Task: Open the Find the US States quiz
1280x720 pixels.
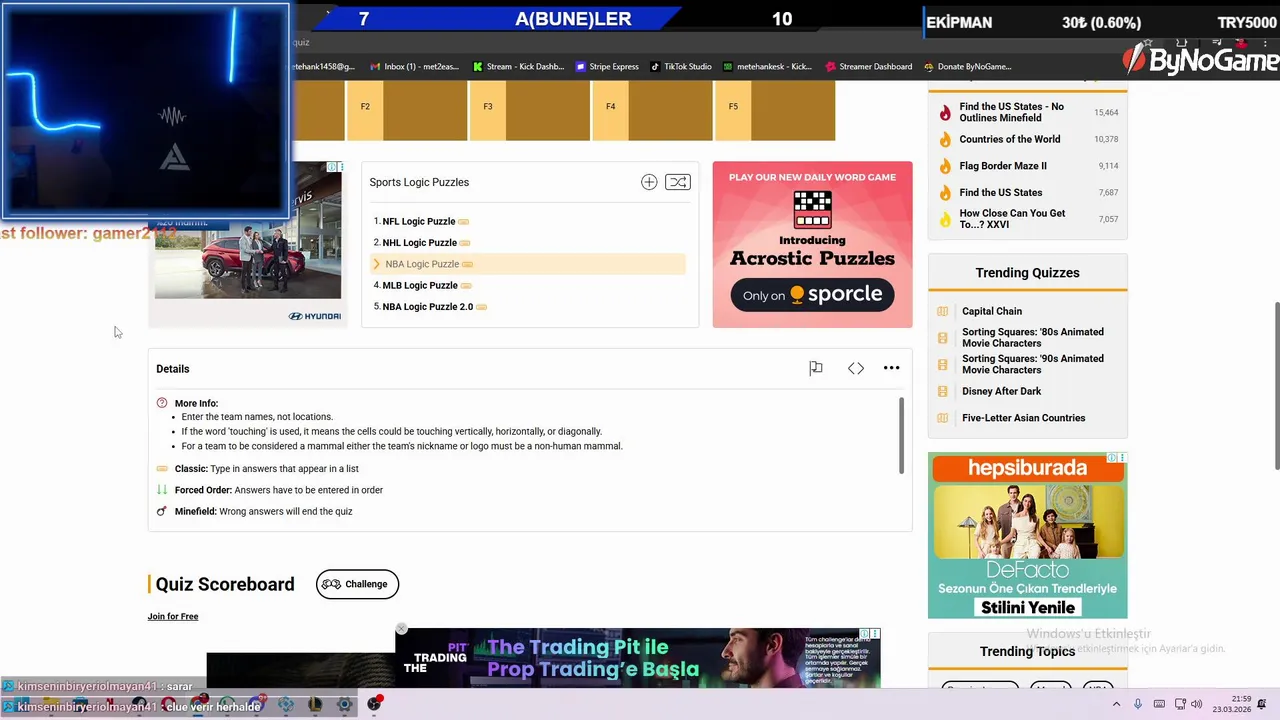Action: click(x=1000, y=192)
